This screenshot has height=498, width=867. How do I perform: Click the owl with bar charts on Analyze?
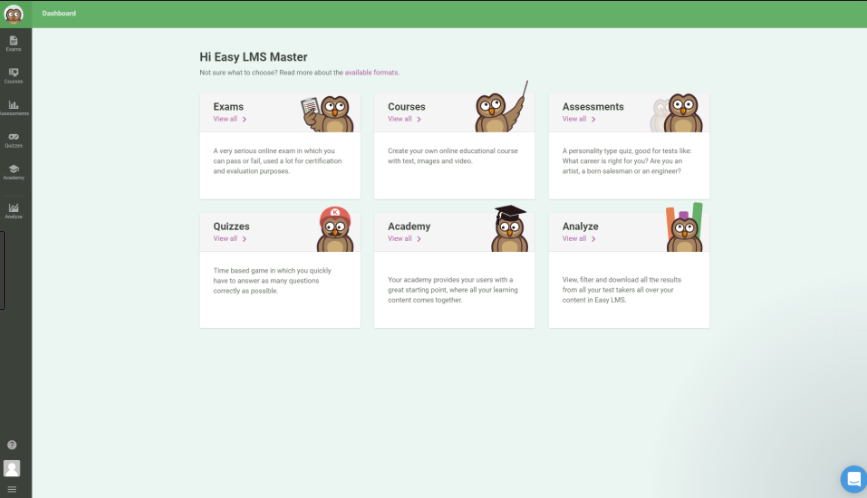point(685,228)
